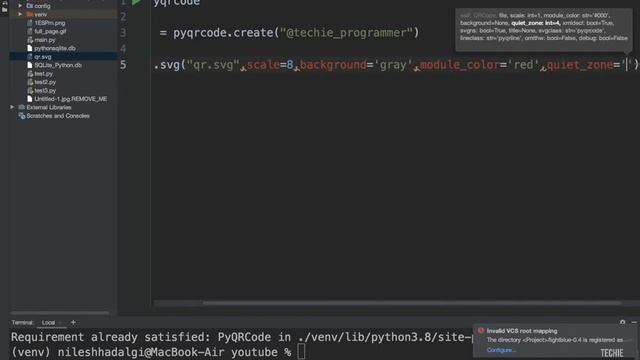Open 1ESPm.png in project tree
The image size is (640, 360).
pos(50,23)
